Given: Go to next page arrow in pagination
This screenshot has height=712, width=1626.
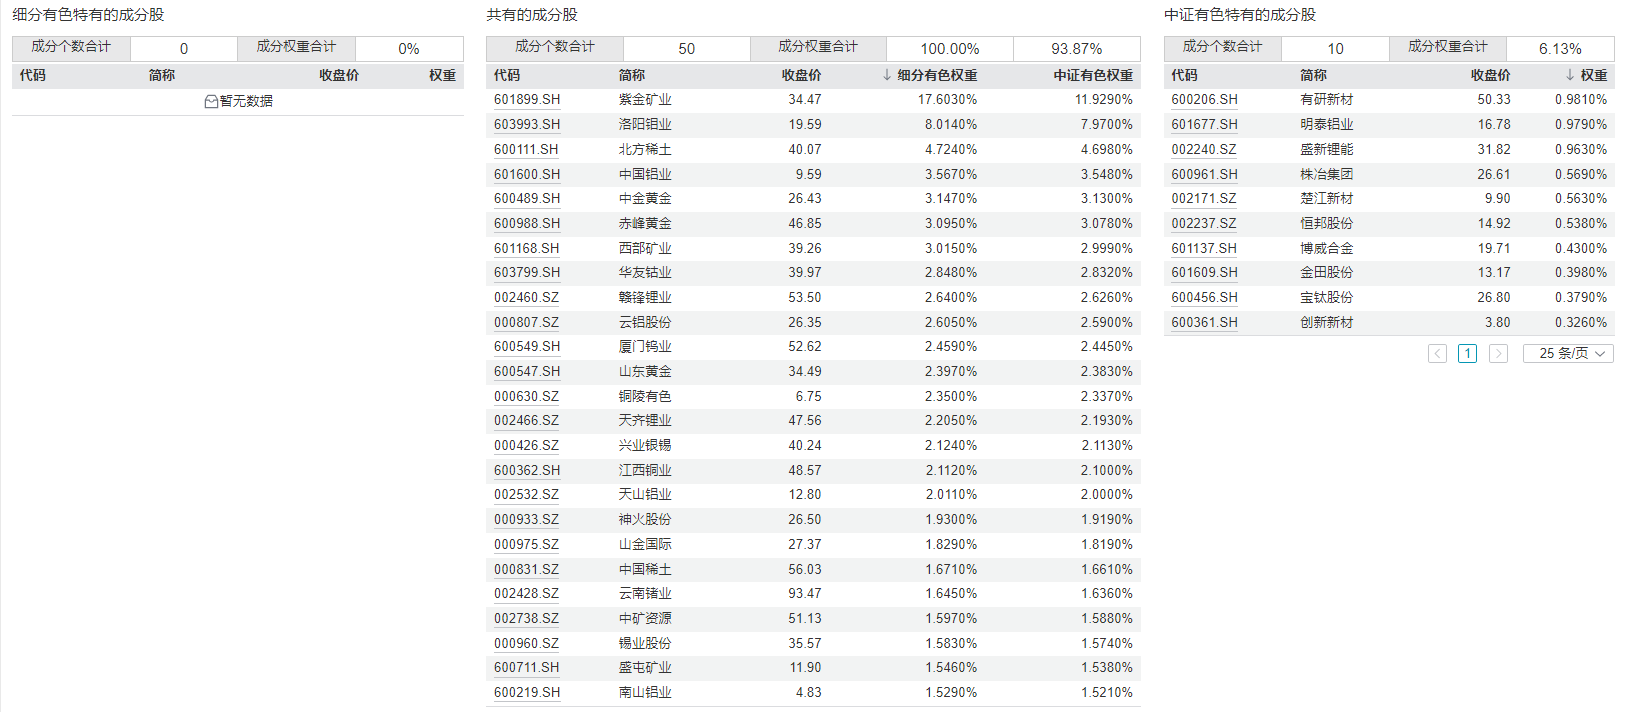Looking at the screenshot, I should [x=1498, y=353].
